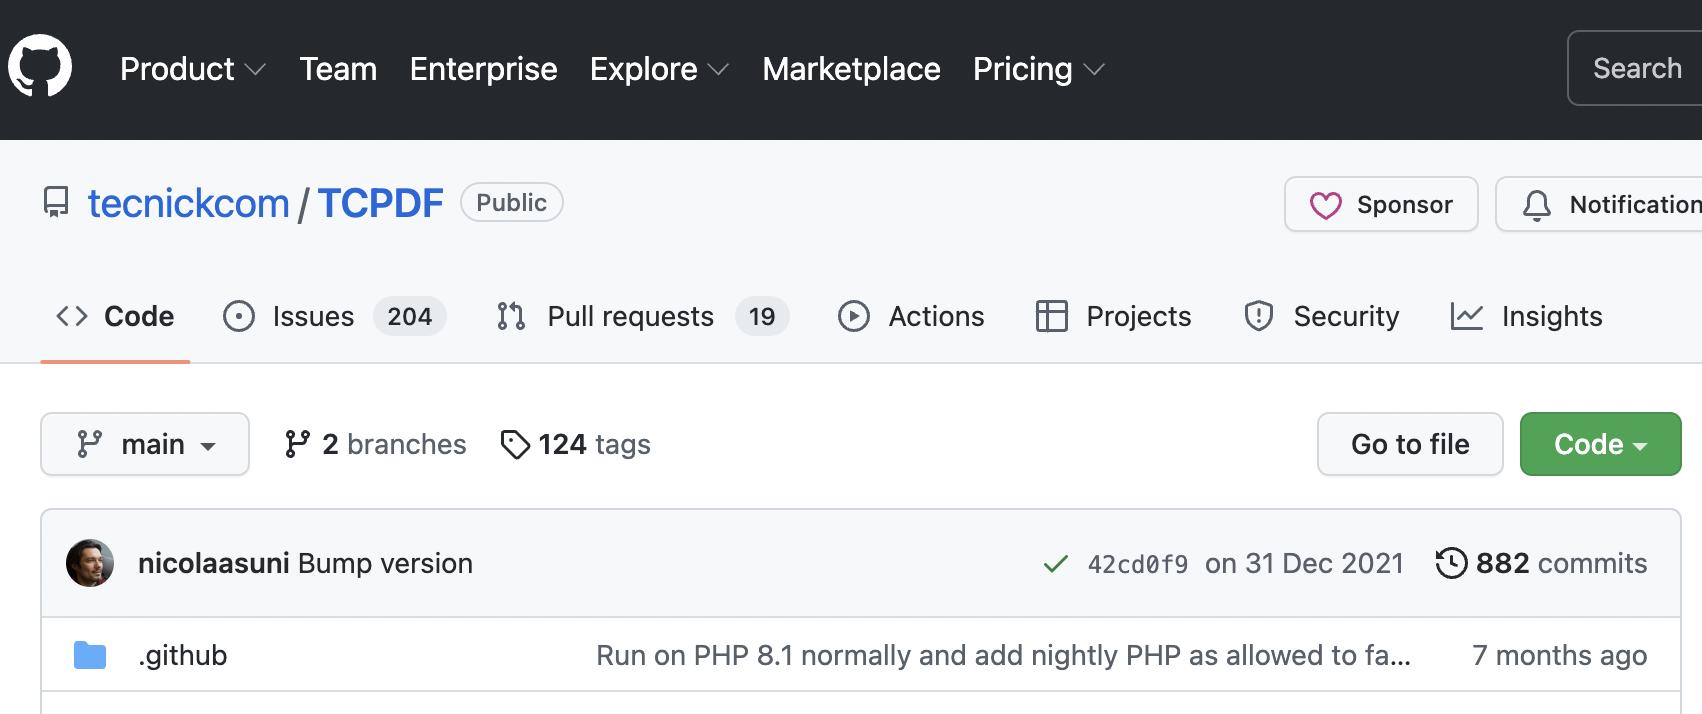
Task: Expand the Explore menu
Action: (660, 69)
